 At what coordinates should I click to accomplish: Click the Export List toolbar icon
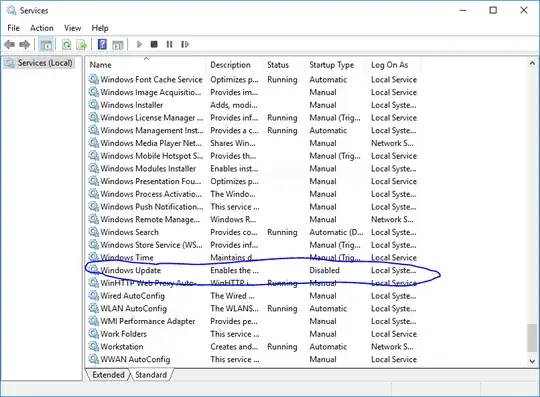point(82,44)
